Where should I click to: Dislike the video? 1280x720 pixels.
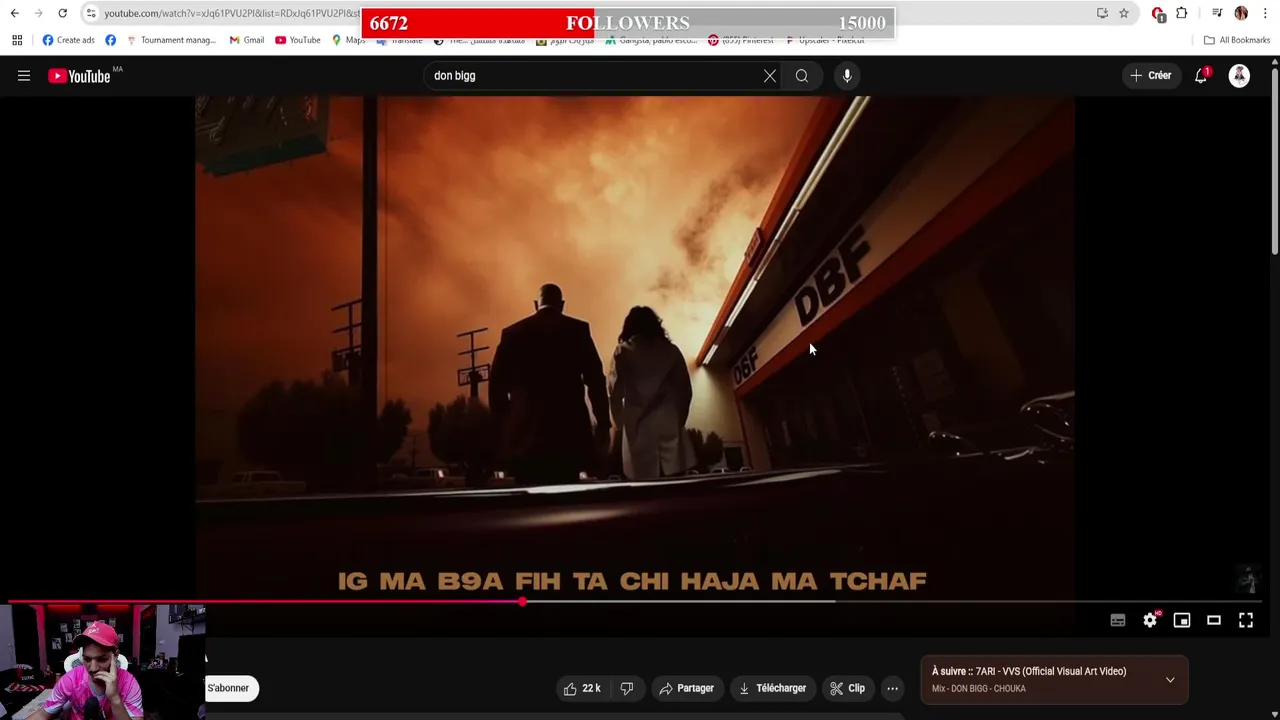[x=627, y=688]
